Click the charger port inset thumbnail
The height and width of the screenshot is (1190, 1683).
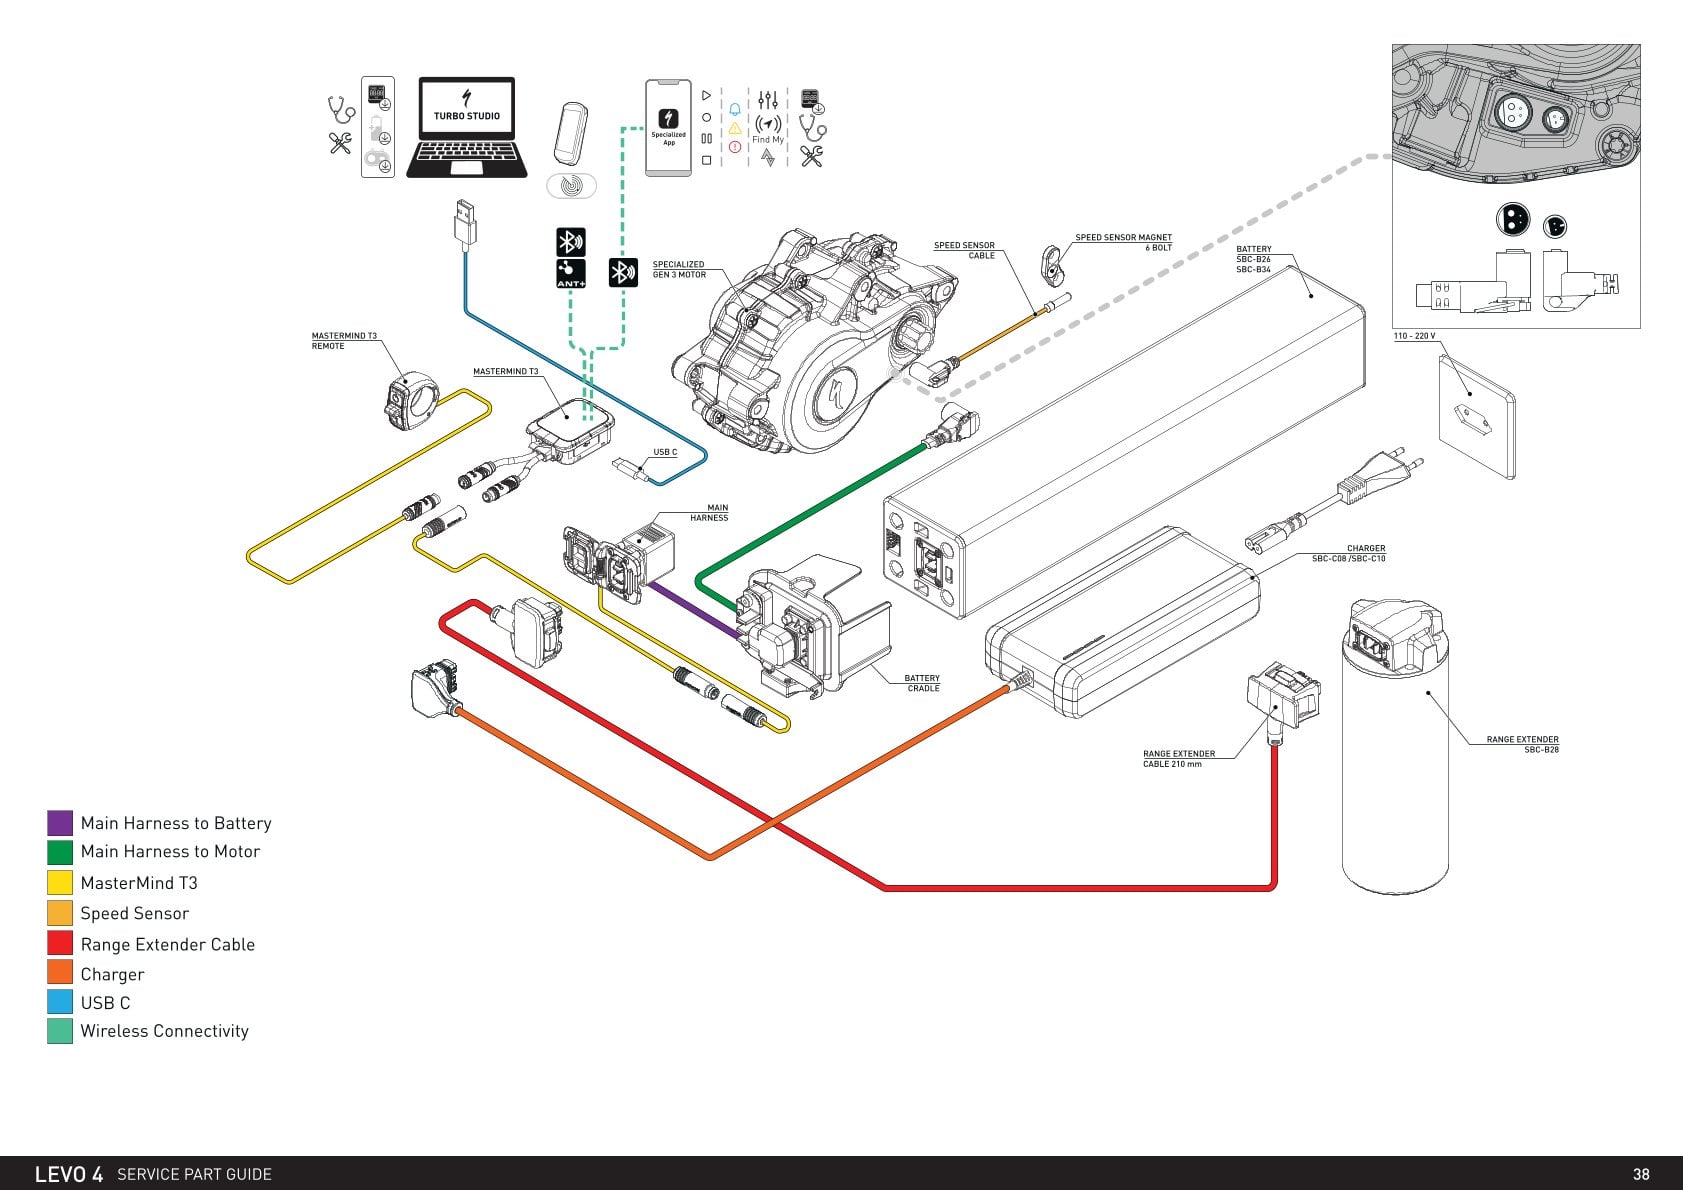coord(1516,186)
